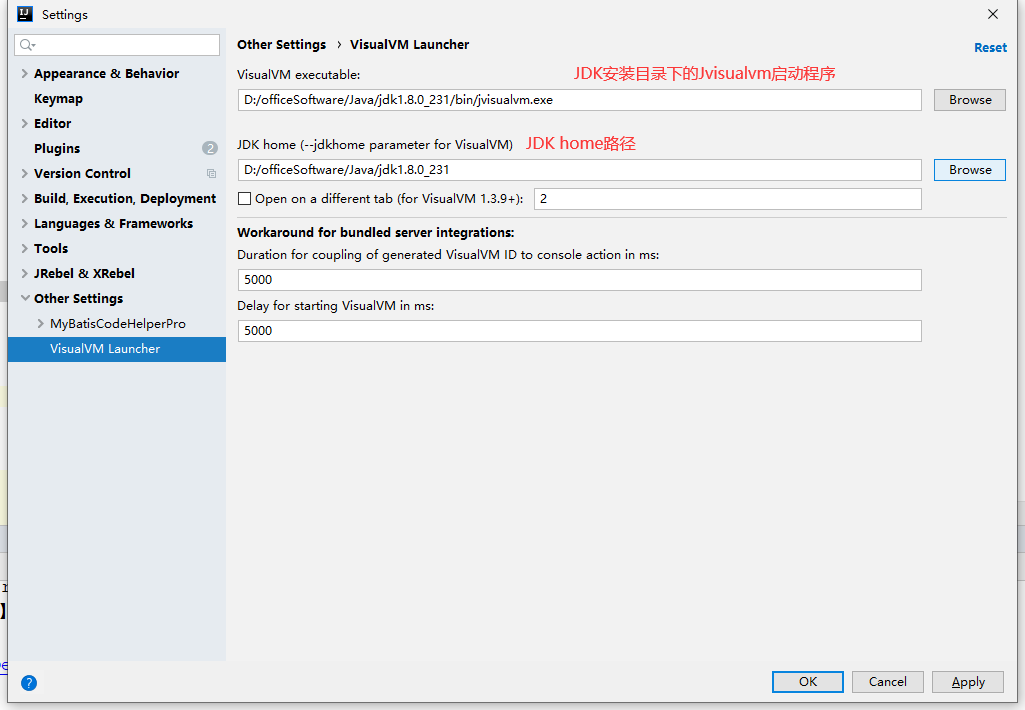Focus the settings search field

point(117,45)
